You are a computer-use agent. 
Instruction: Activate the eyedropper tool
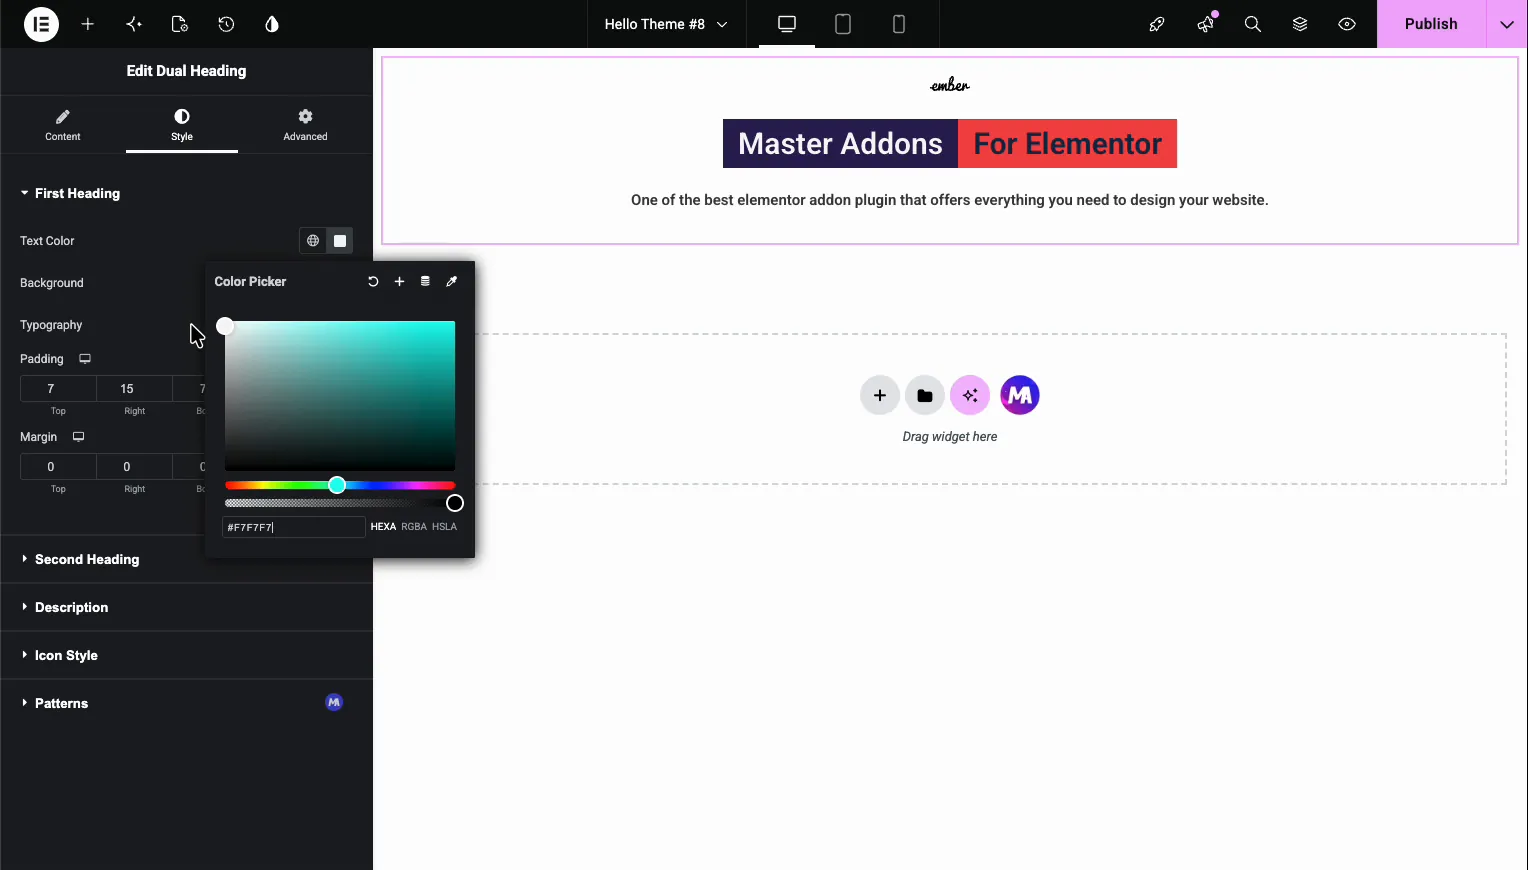tap(451, 282)
